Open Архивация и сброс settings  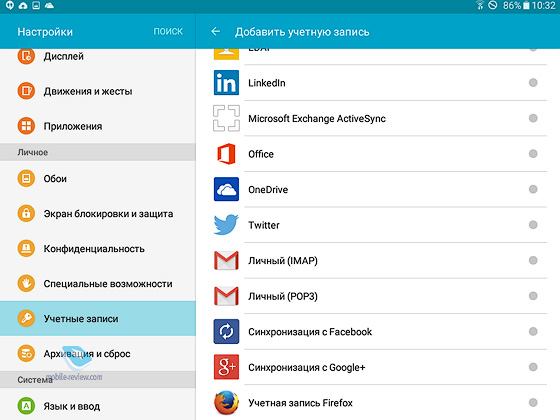click(x=98, y=353)
